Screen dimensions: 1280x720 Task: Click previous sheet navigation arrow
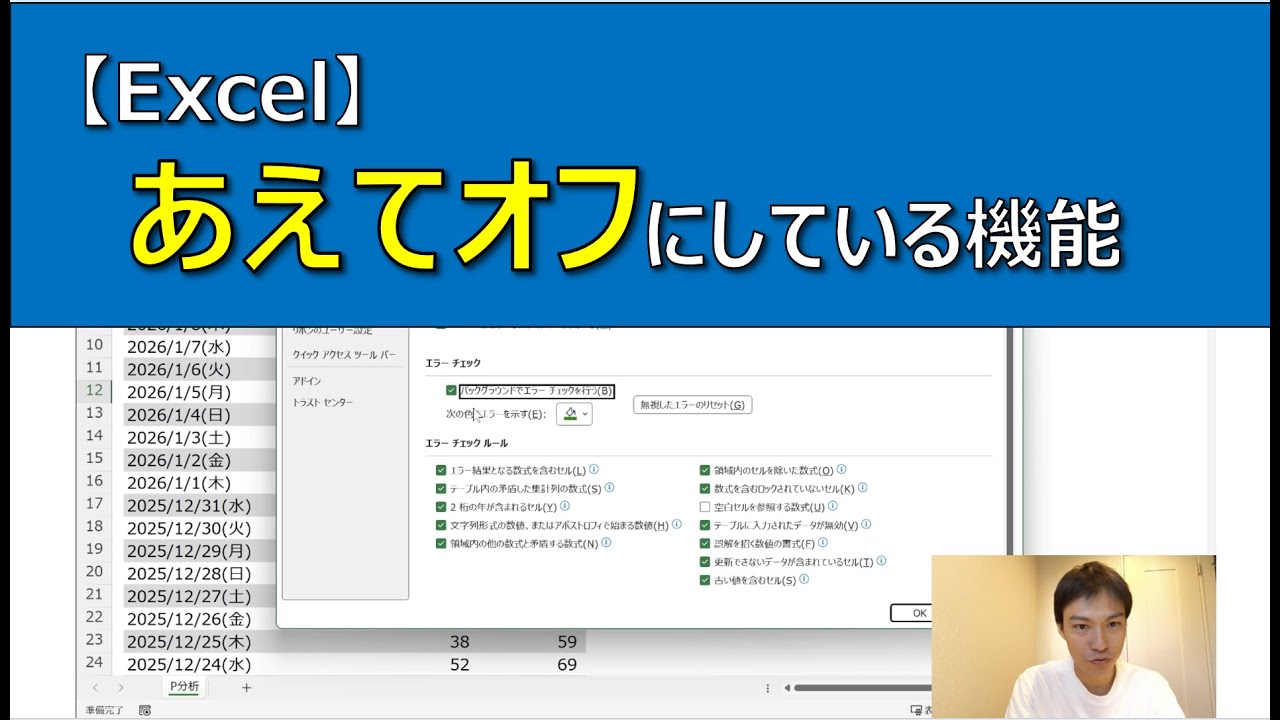tap(96, 687)
